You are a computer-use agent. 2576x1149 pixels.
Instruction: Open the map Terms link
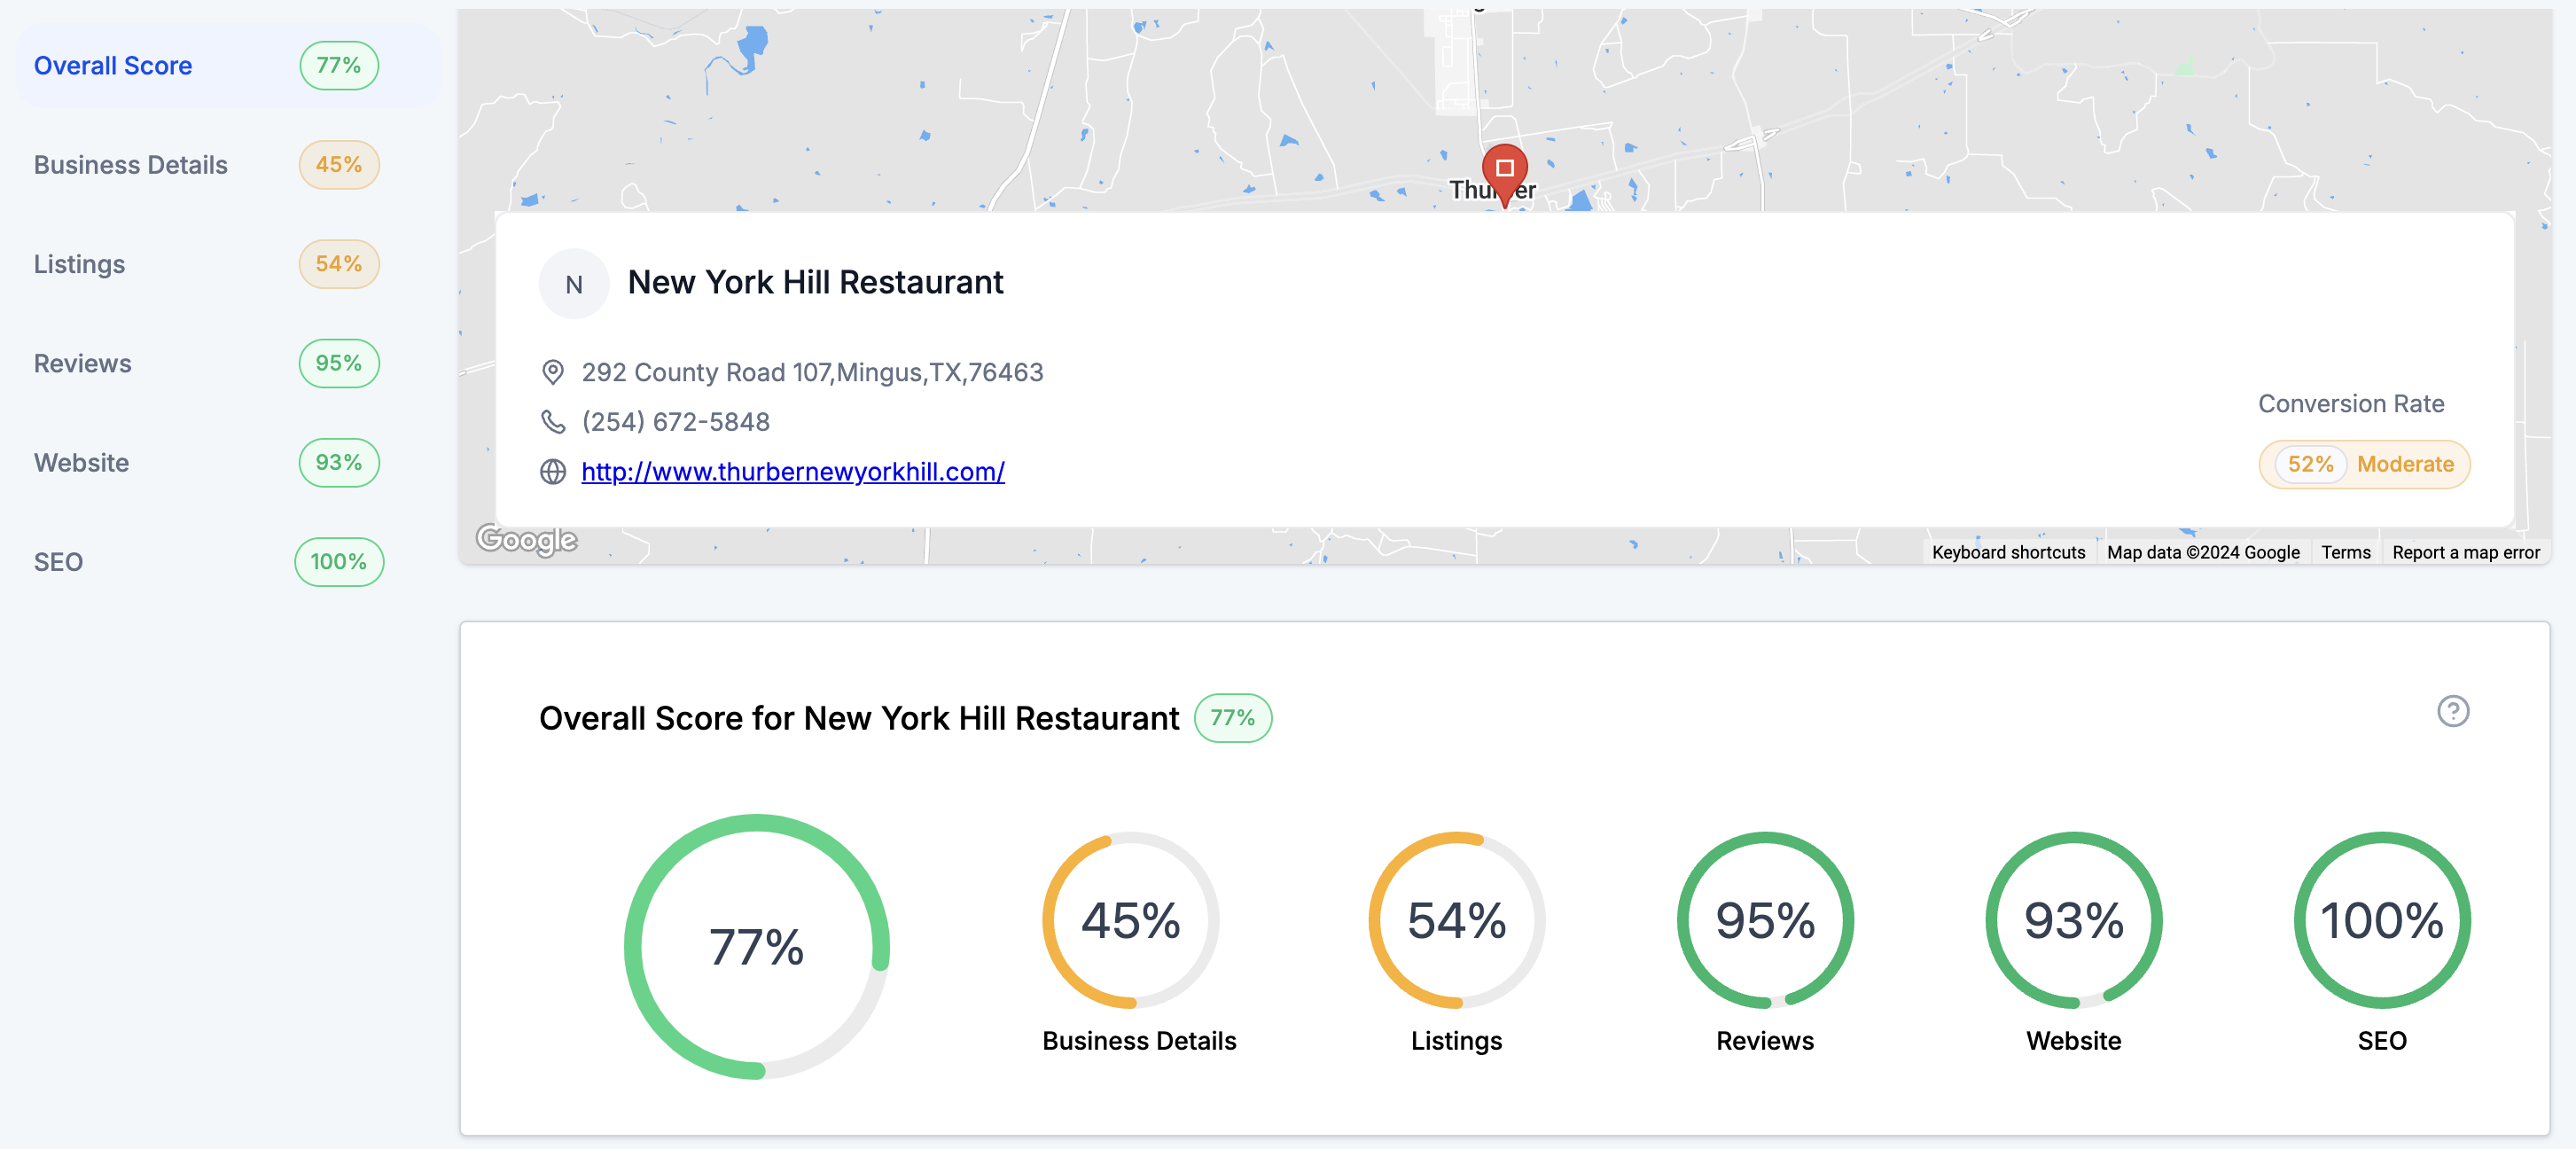coord(2345,552)
